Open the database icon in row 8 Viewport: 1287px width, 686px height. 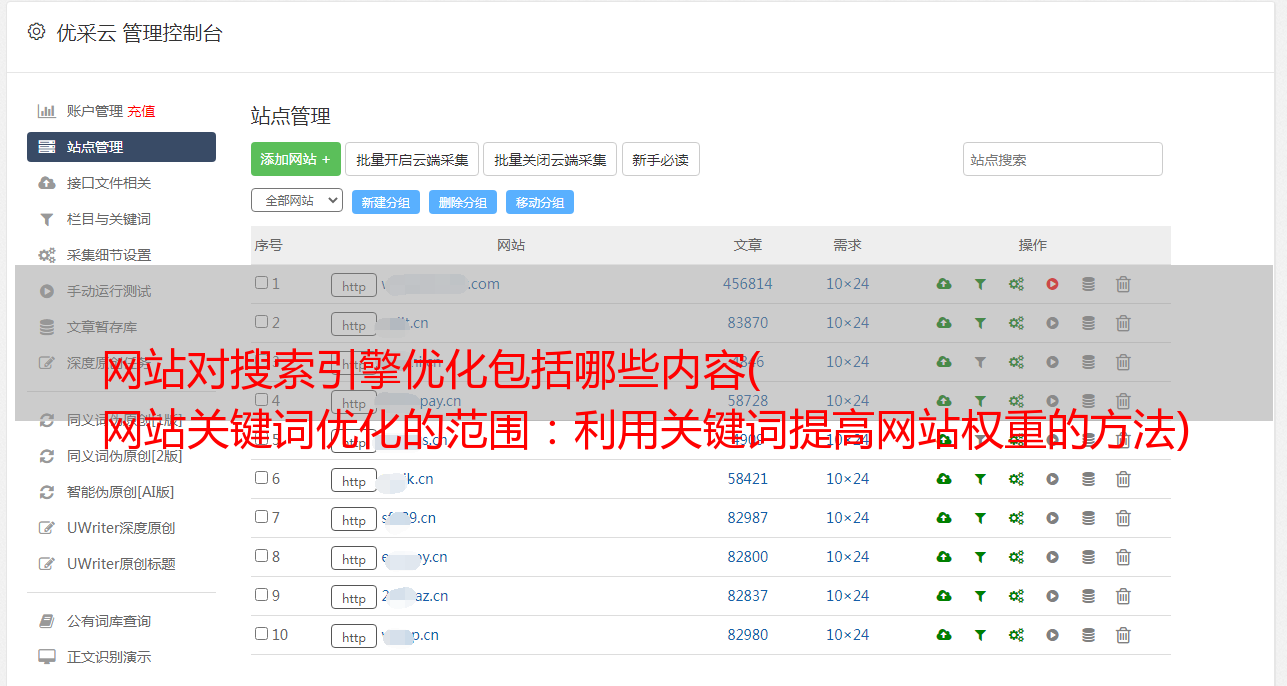1088,557
